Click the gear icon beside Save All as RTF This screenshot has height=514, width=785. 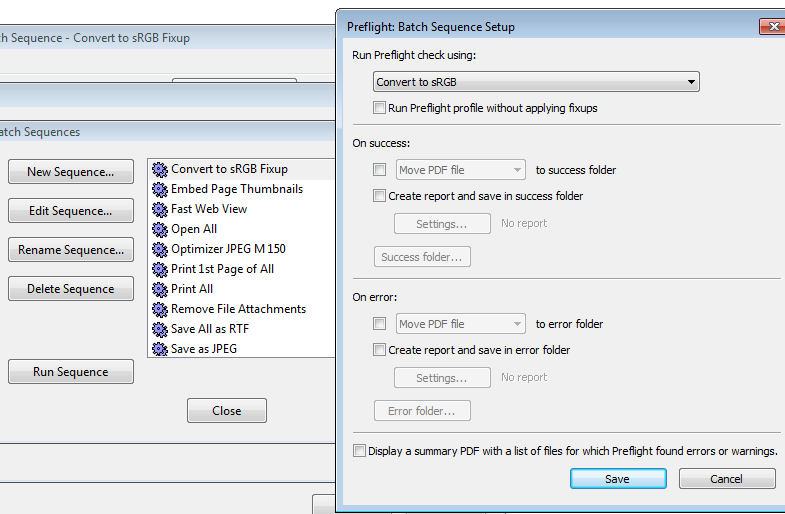[x=160, y=330]
